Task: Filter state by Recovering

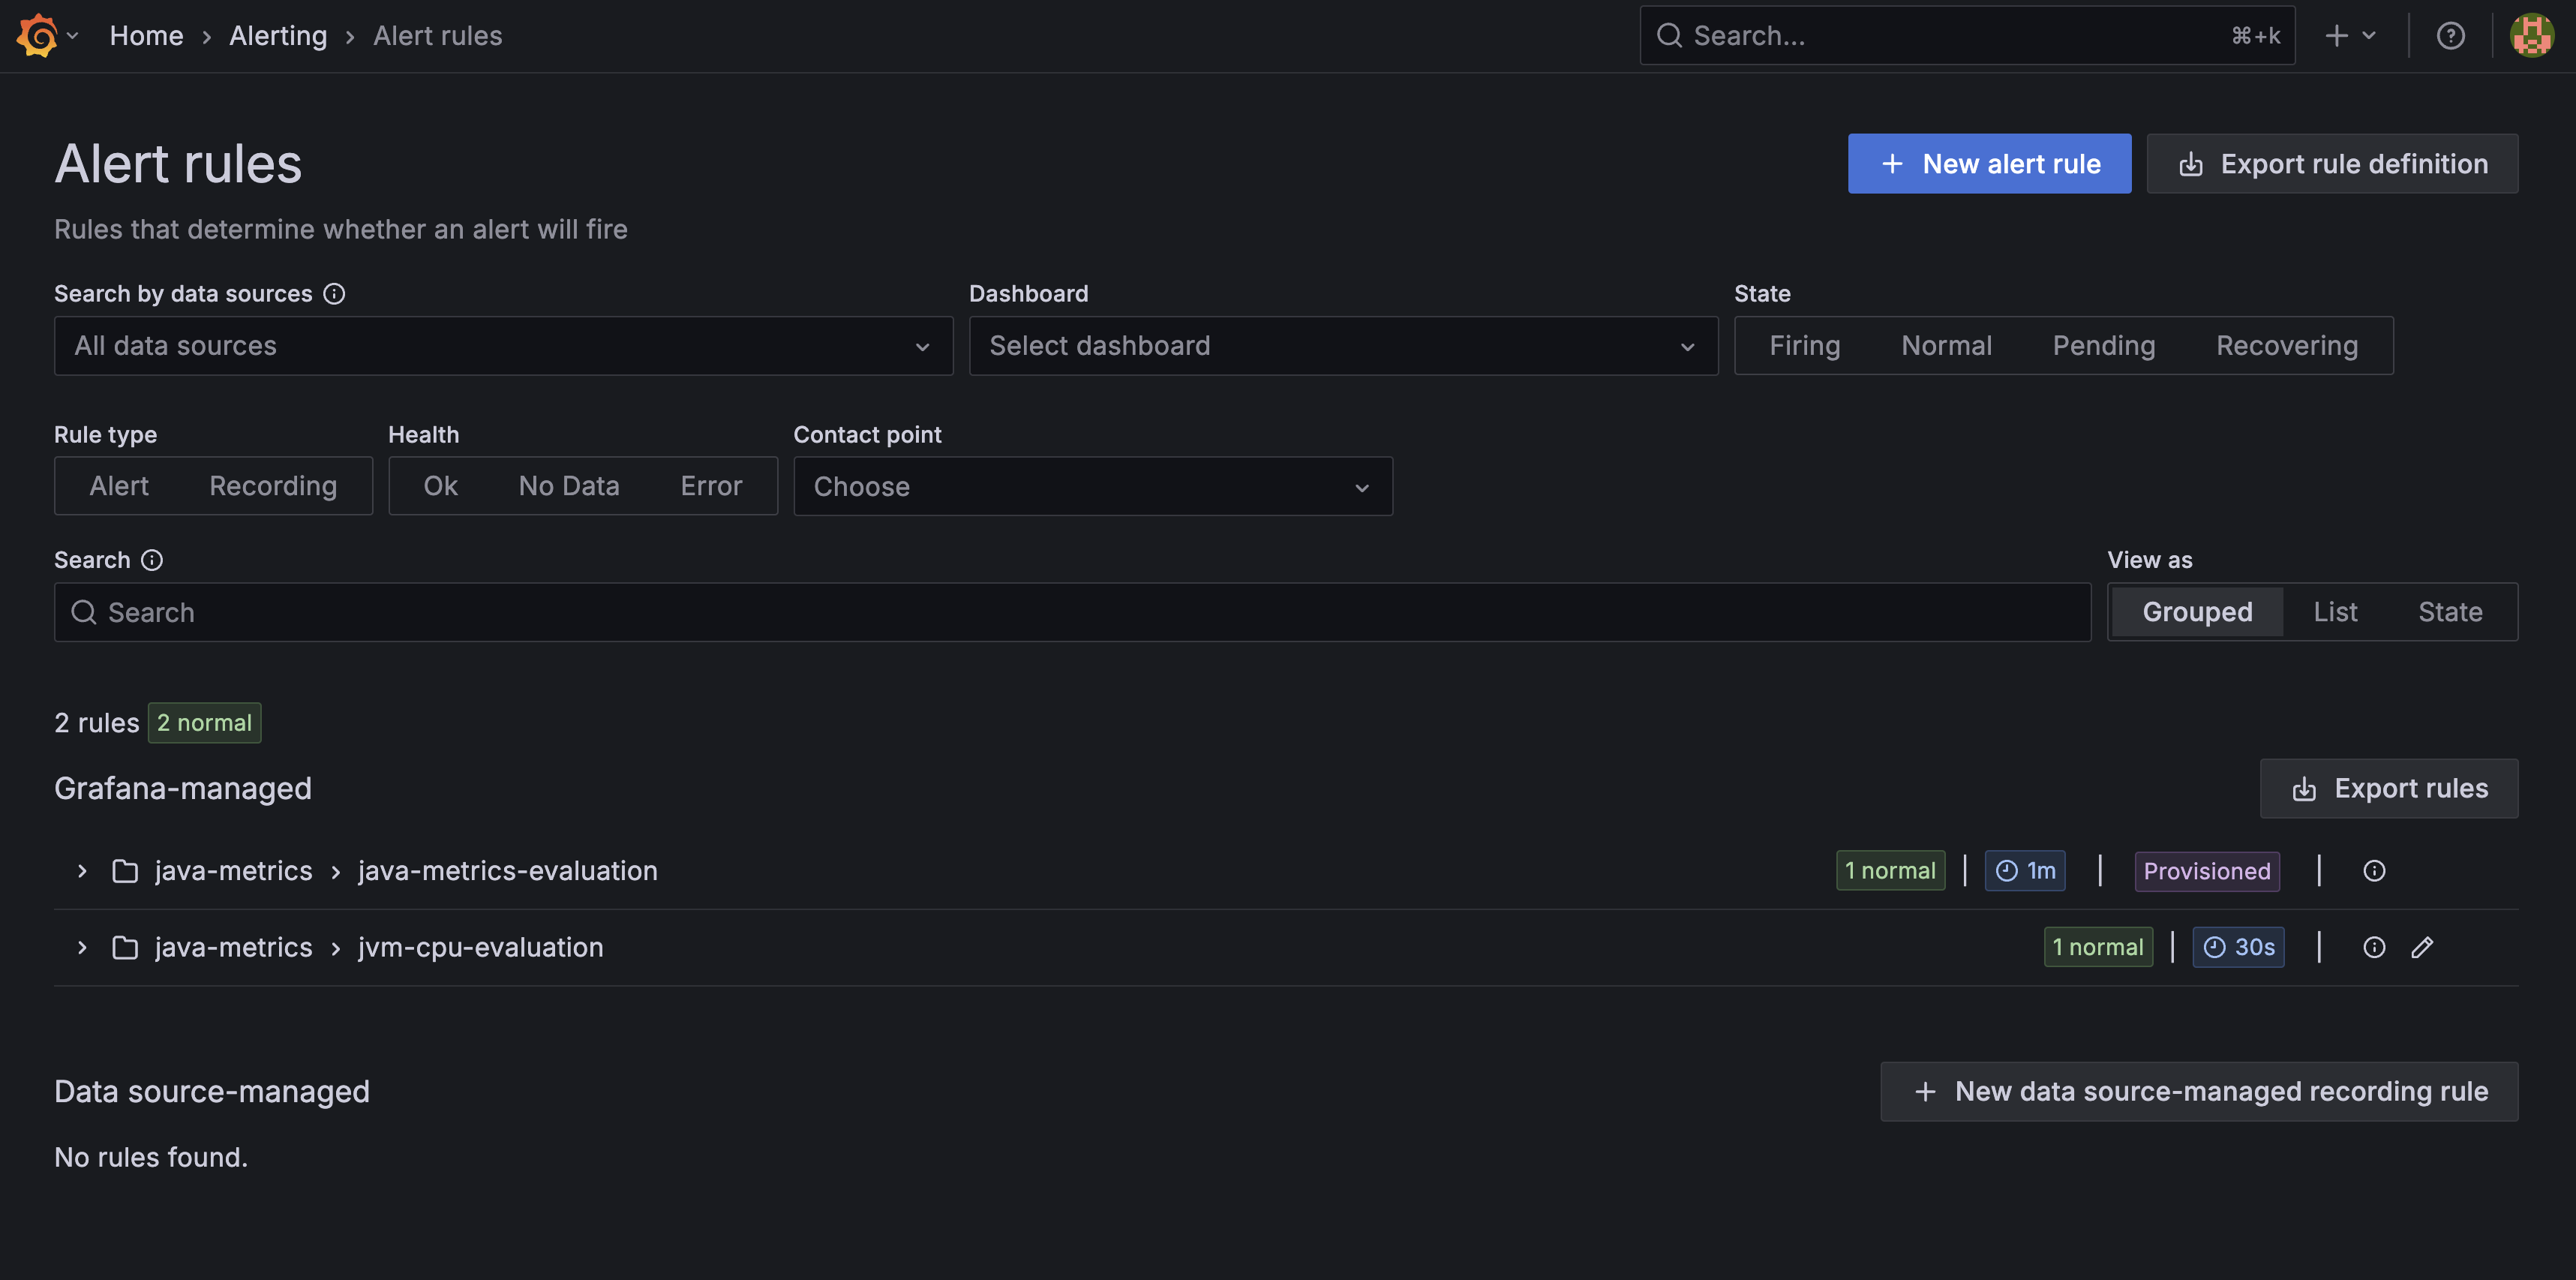Action: [x=2287, y=346]
